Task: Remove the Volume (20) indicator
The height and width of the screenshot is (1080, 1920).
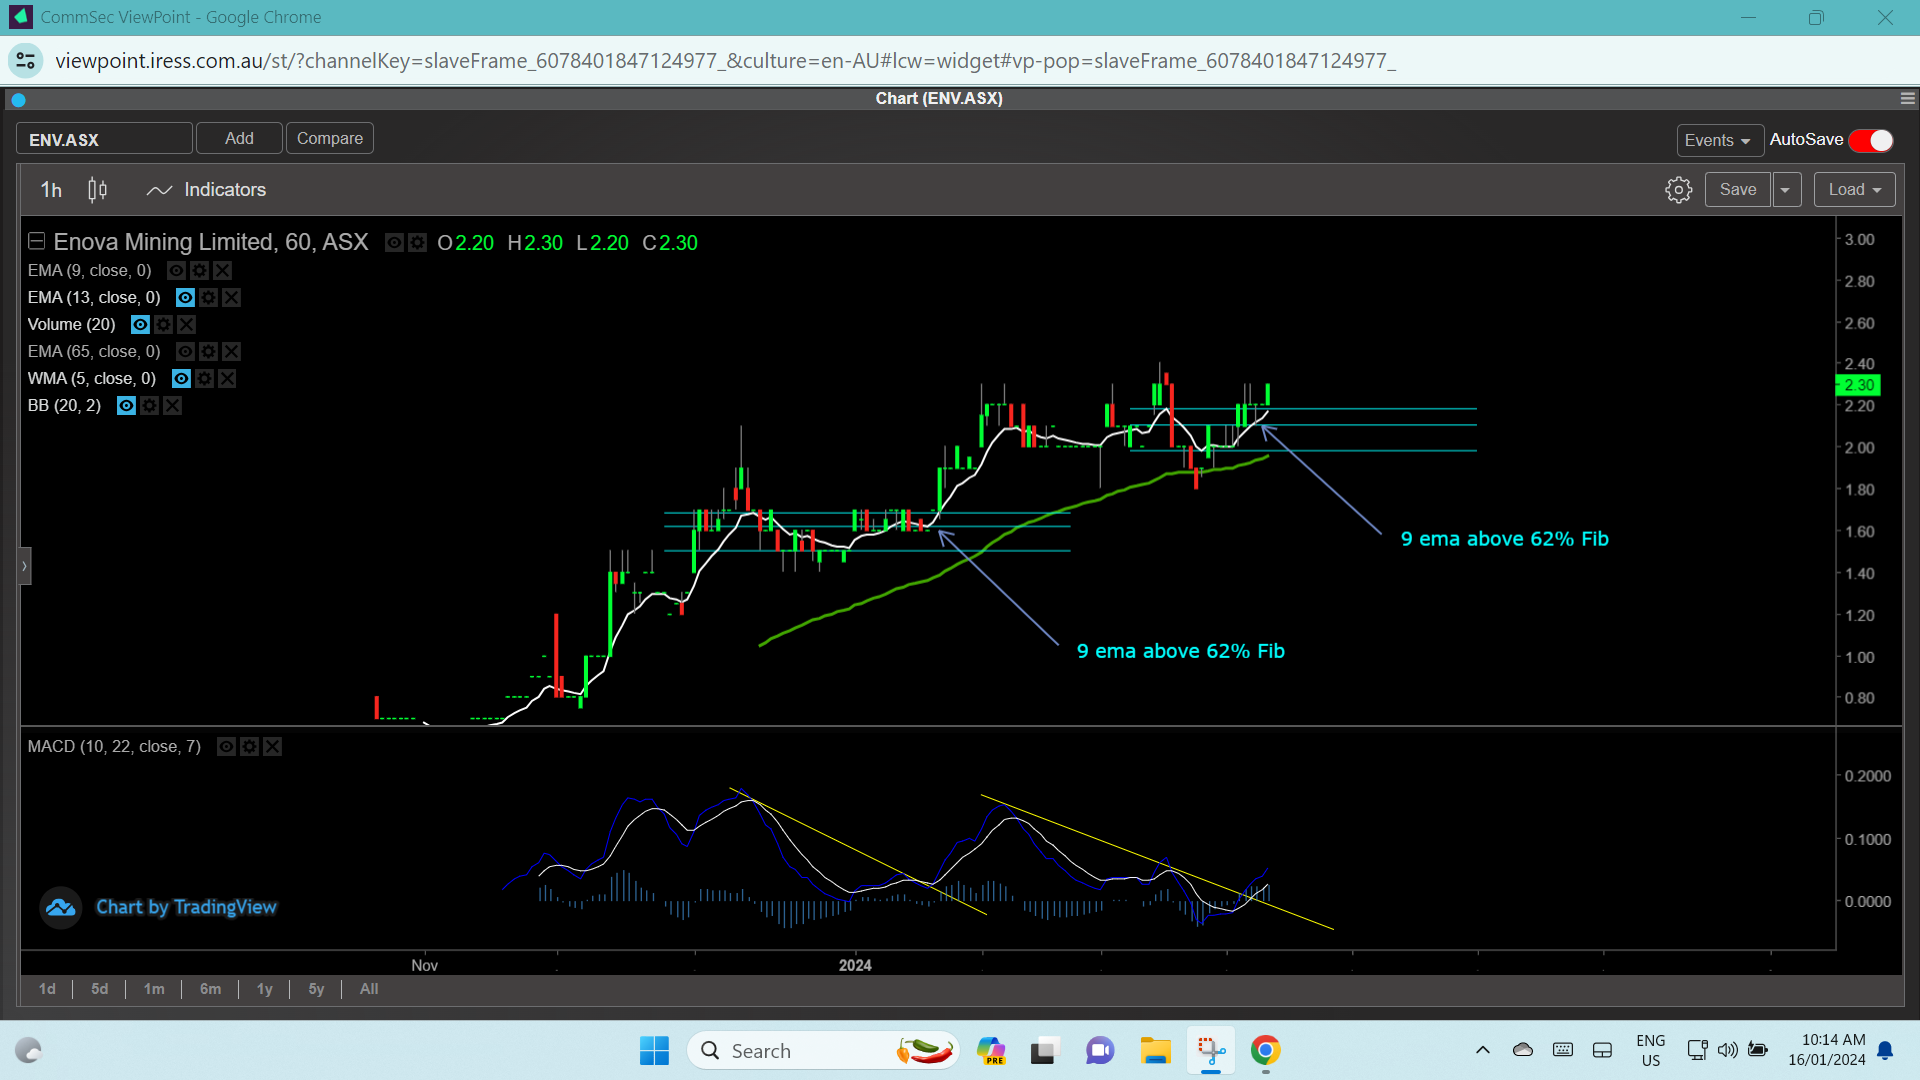Action: pos(186,325)
